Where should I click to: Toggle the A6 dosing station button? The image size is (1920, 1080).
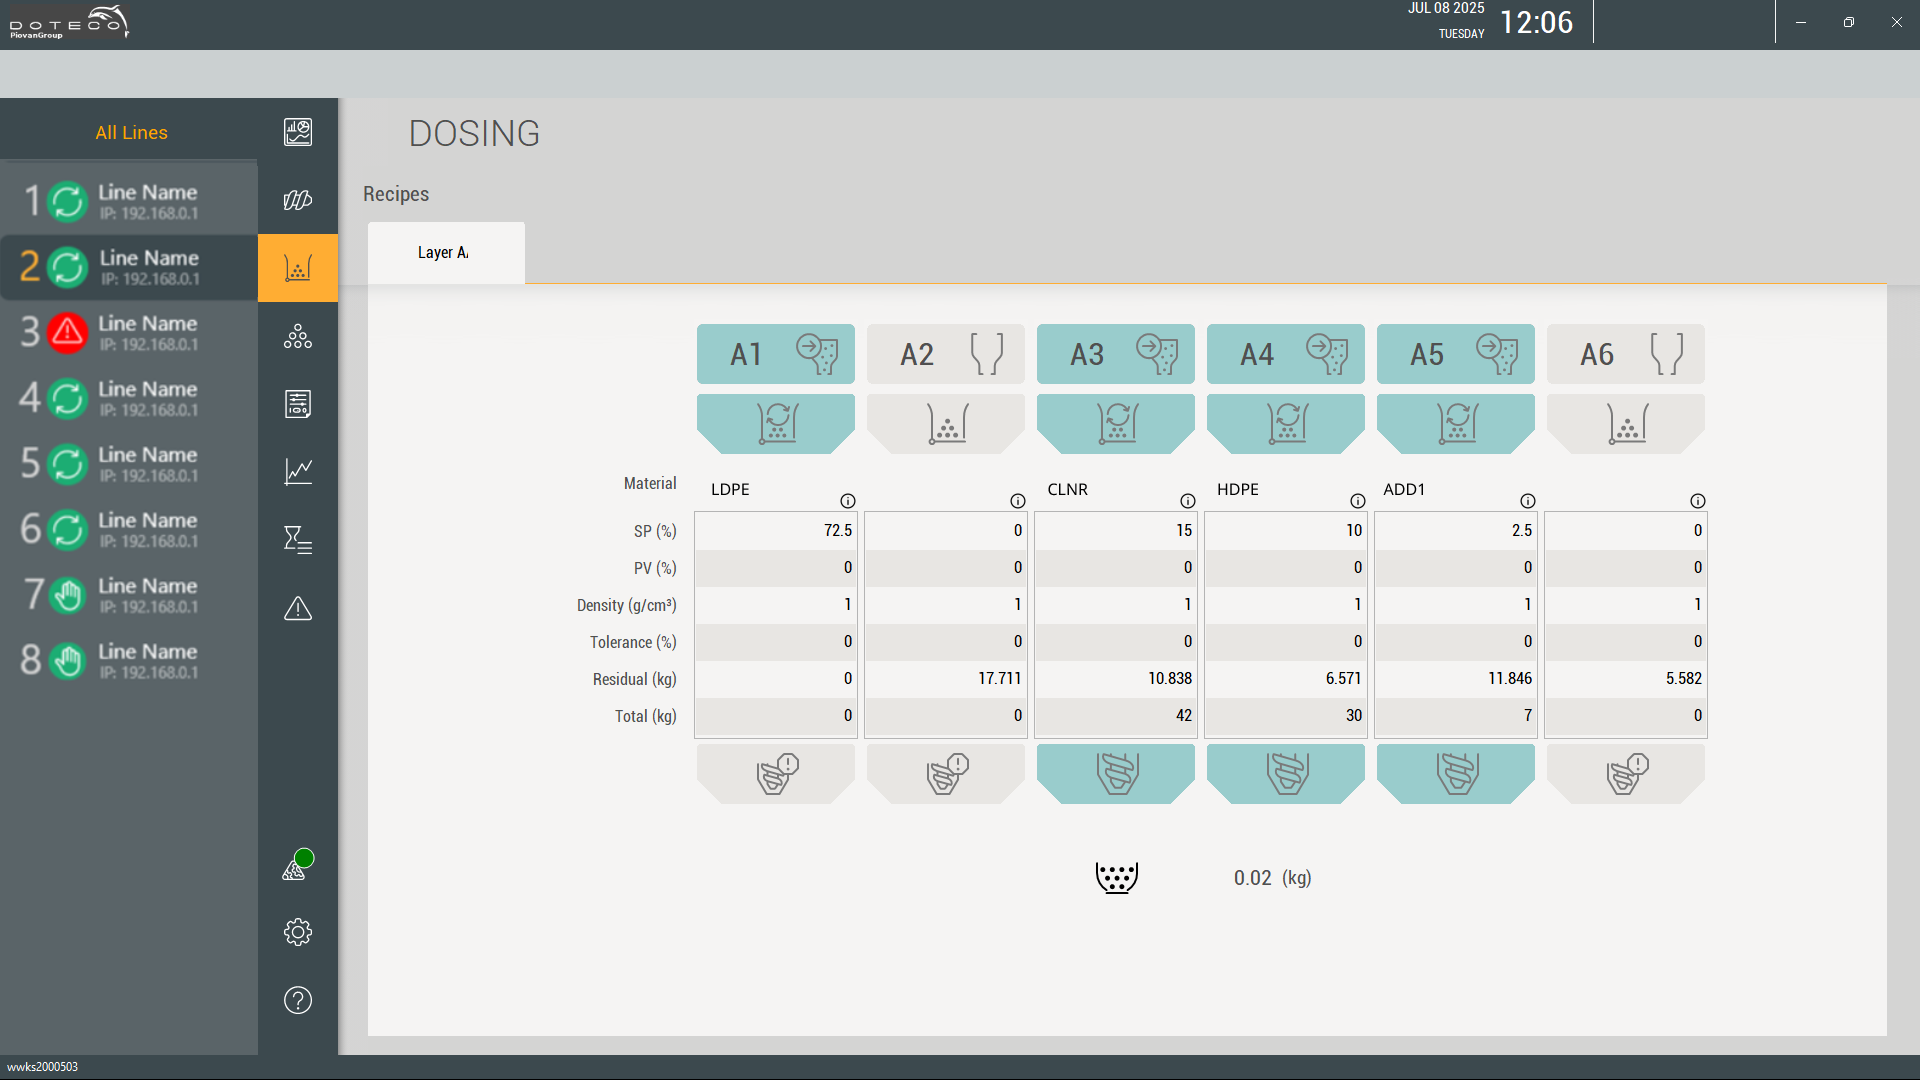click(1625, 423)
